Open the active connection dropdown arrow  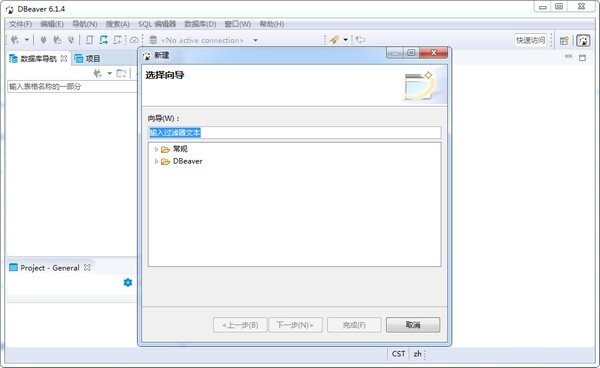[x=255, y=40]
